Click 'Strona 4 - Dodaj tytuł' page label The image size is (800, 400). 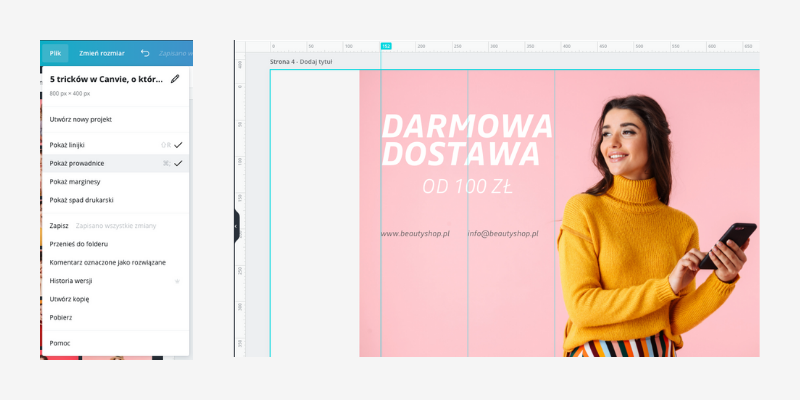(301, 62)
